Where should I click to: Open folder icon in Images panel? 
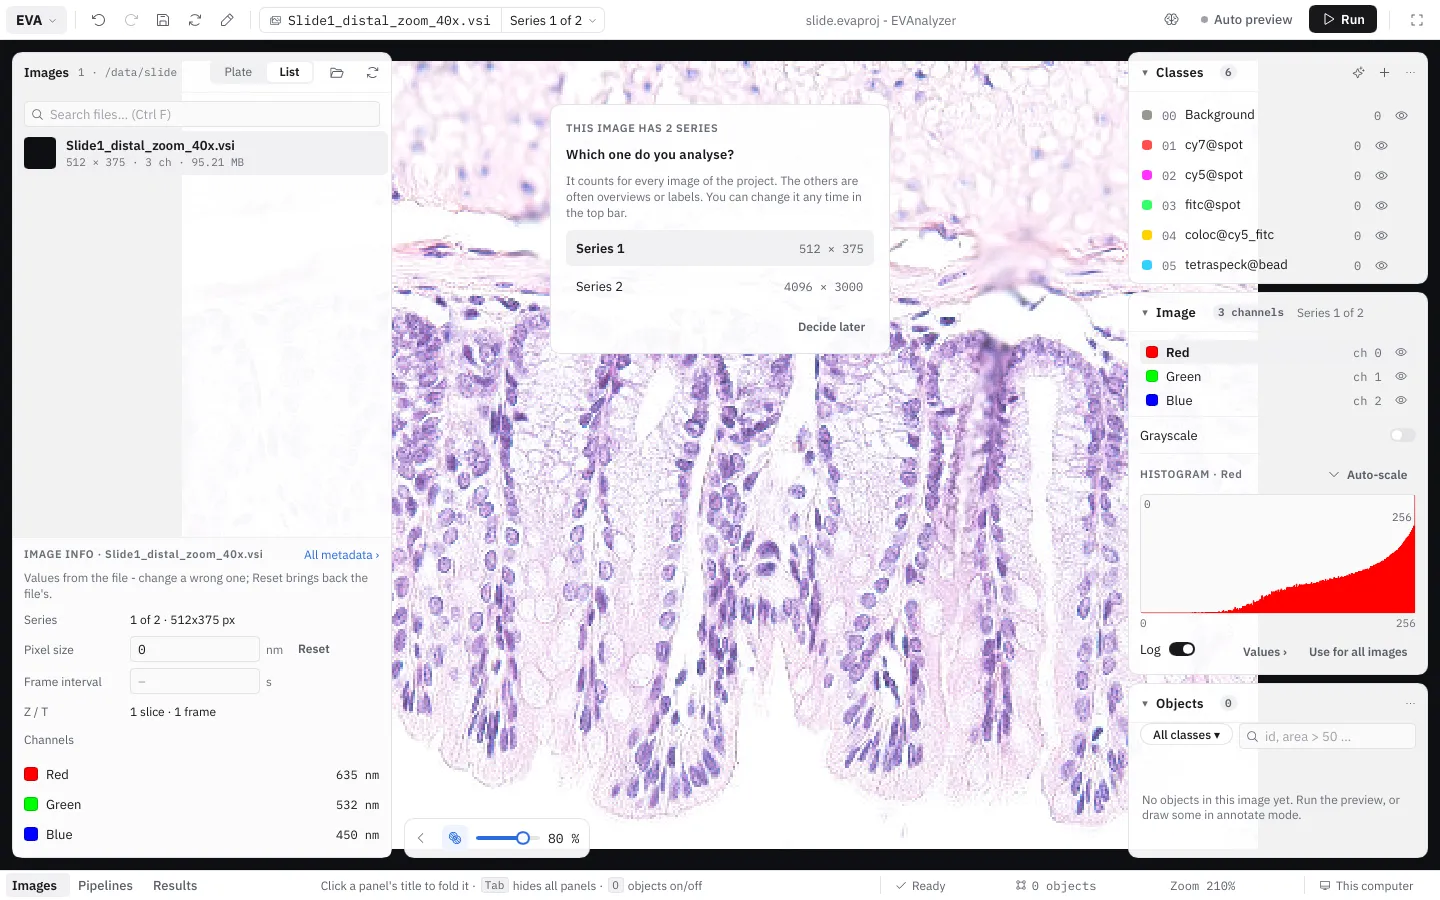(x=337, y=73)
